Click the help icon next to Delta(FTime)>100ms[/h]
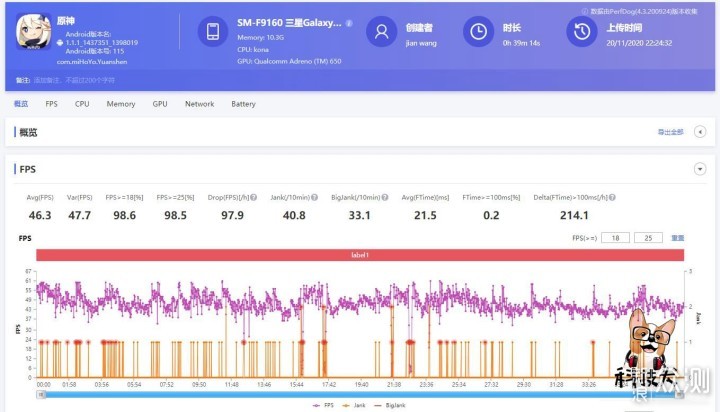The height and width of the screenshot is (412, 720). pyautogui.click(x=612, y=198)
